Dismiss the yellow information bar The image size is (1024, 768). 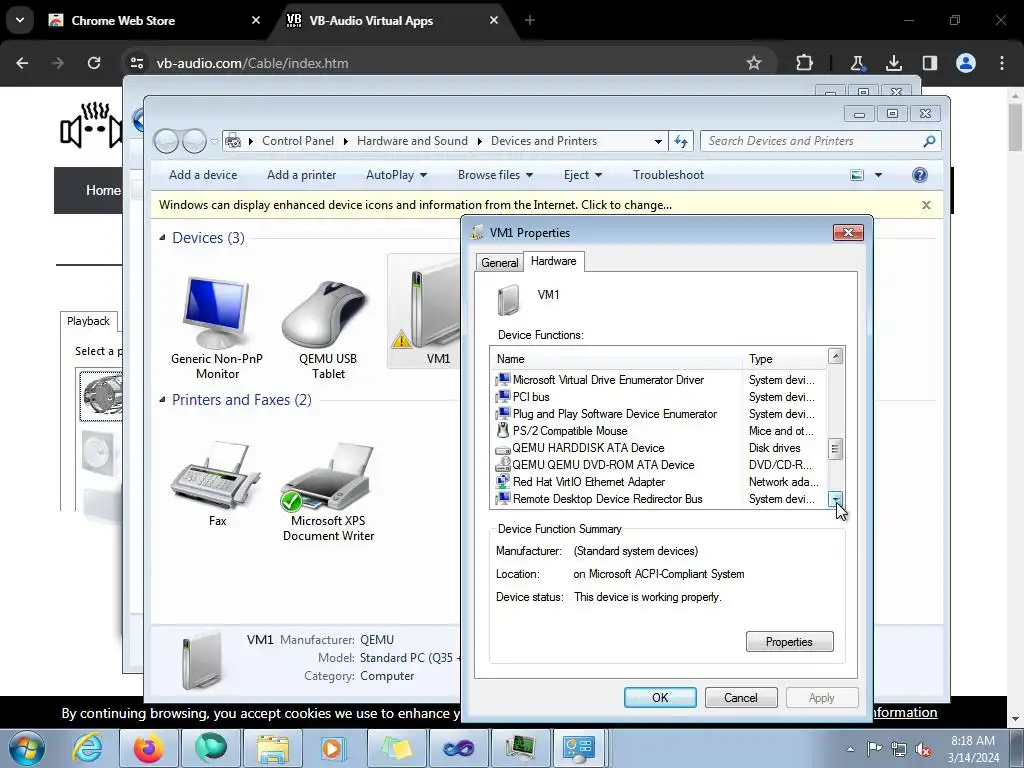coord(926,205)
